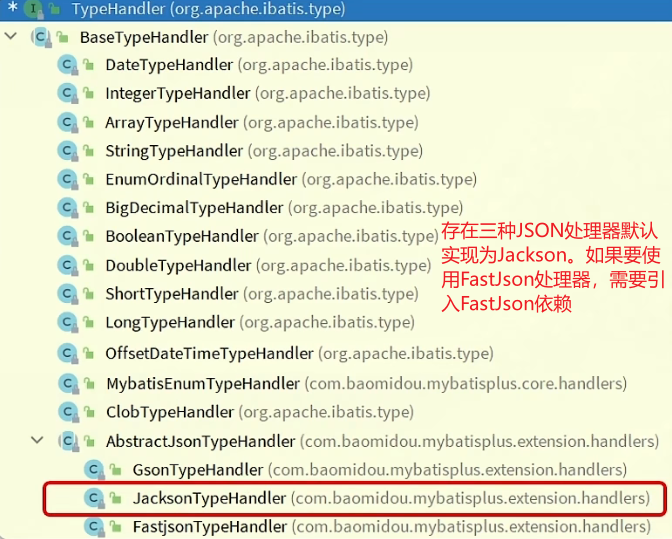This screenshot has width=672, height=539.
Task: Click the OffsetDateTimeTypeHandler class icon
Action: tap(67, 353)
